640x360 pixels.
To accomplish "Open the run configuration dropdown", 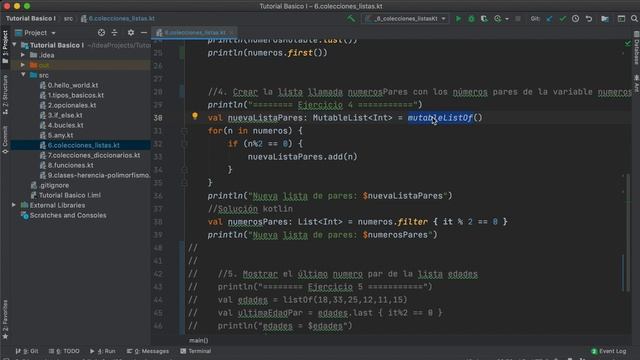I will [x=405, y=19].
